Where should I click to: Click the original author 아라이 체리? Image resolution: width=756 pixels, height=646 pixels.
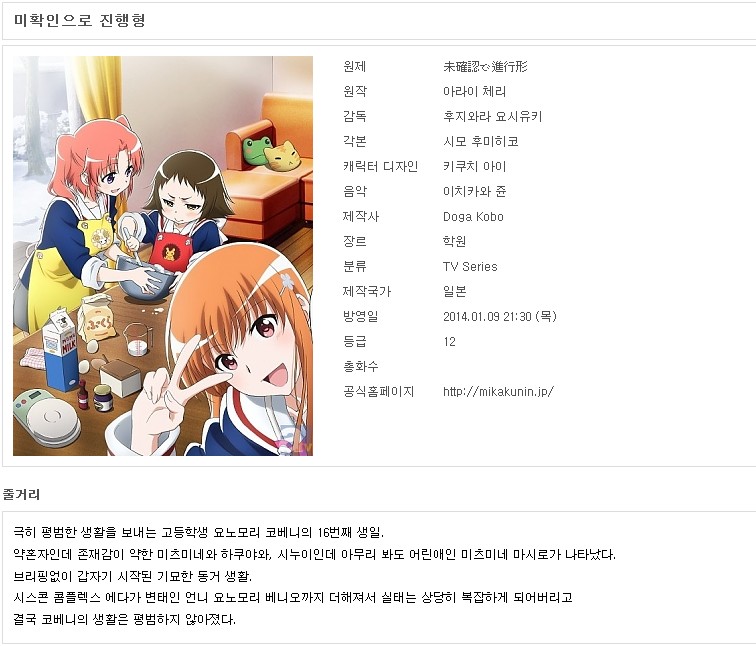tap(474, 92)
